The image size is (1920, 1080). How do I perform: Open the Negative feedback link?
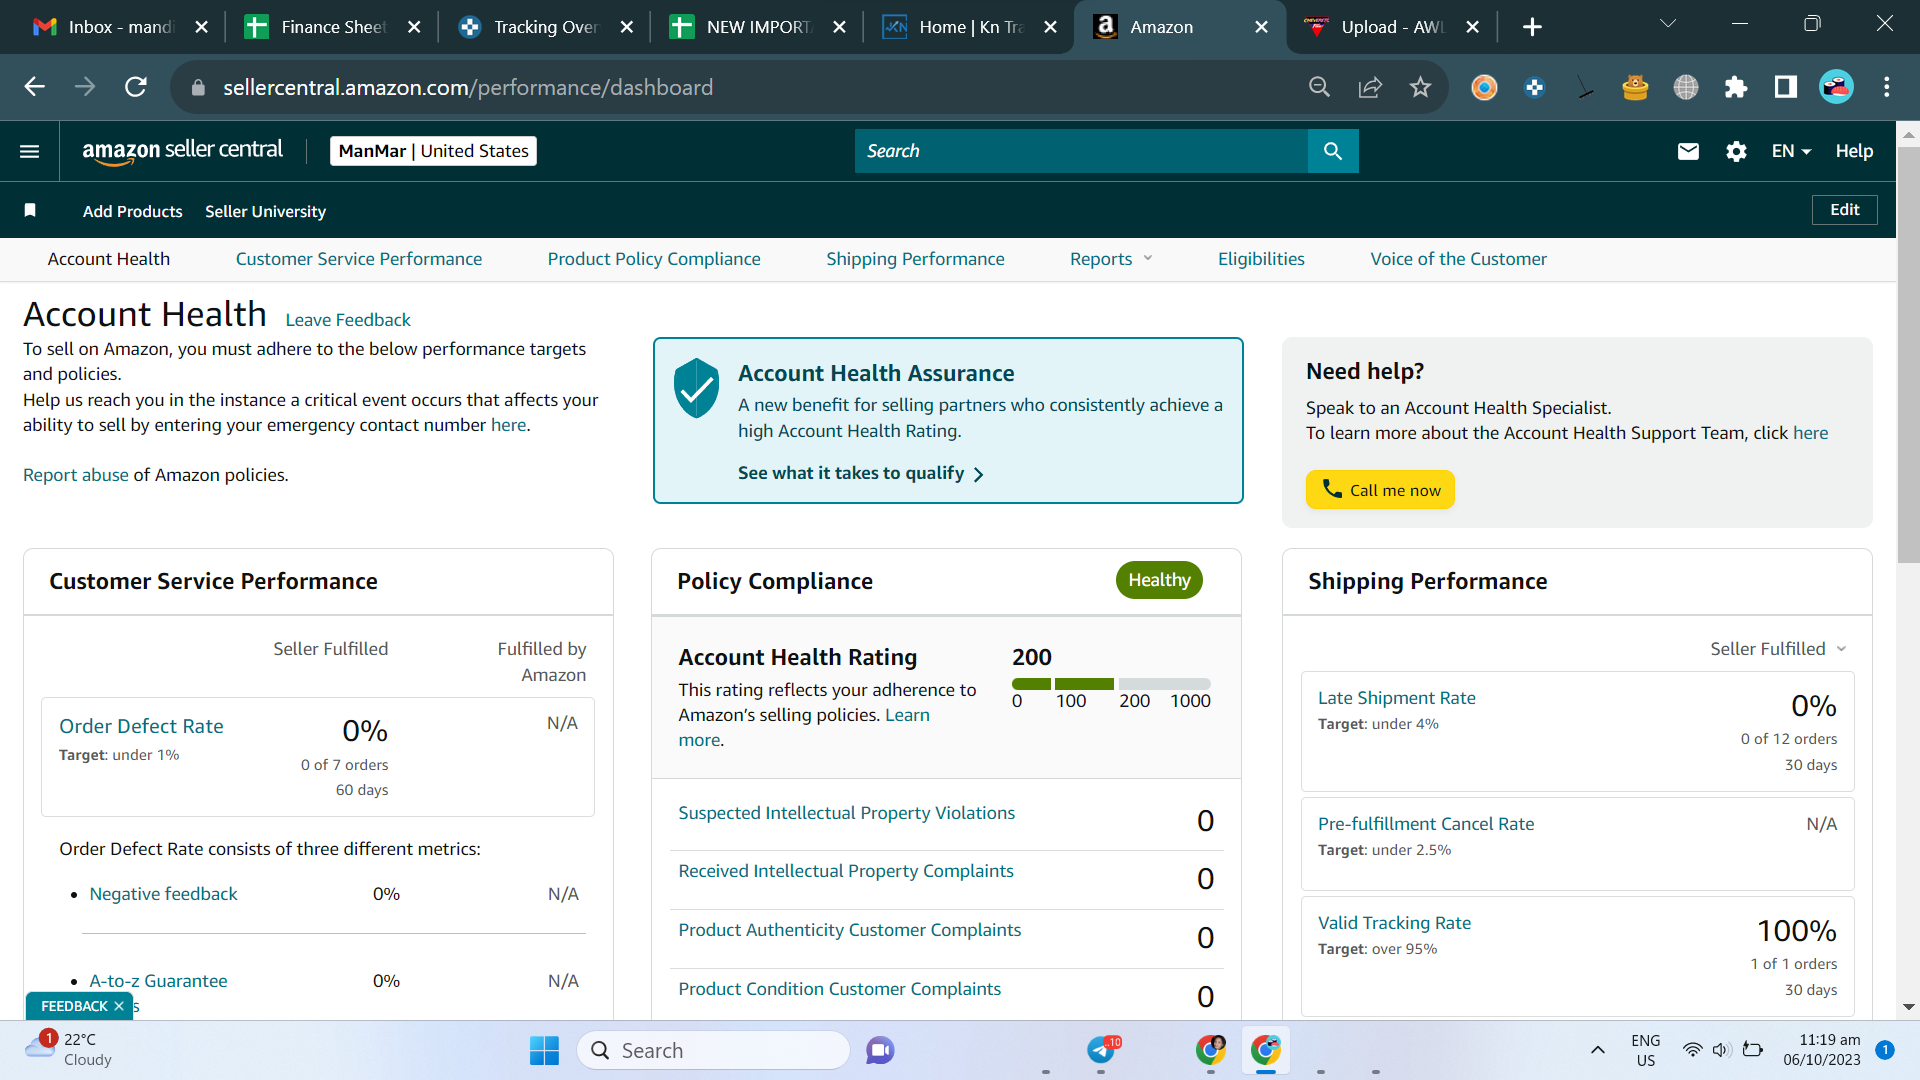coord(163,894)
